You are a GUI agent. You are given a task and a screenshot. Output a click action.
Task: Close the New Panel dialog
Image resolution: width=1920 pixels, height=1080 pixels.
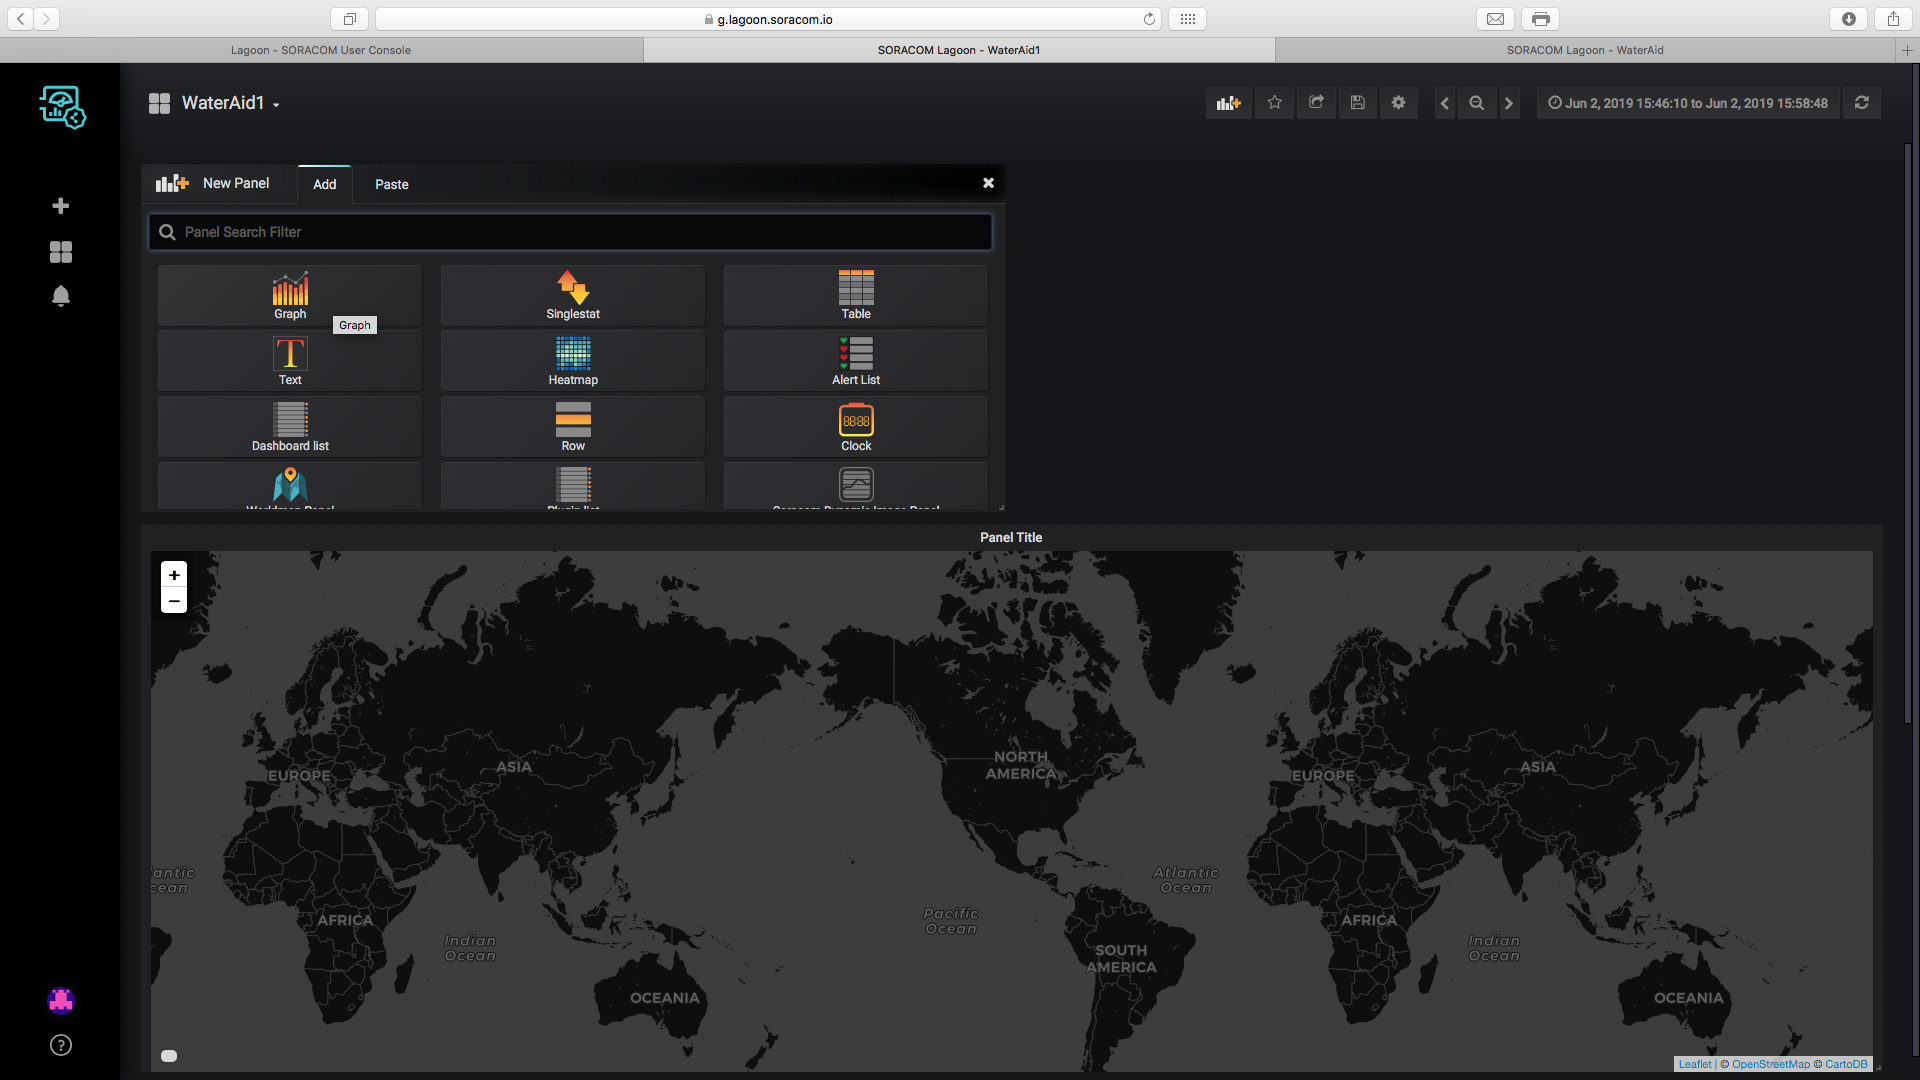(988, 183)
